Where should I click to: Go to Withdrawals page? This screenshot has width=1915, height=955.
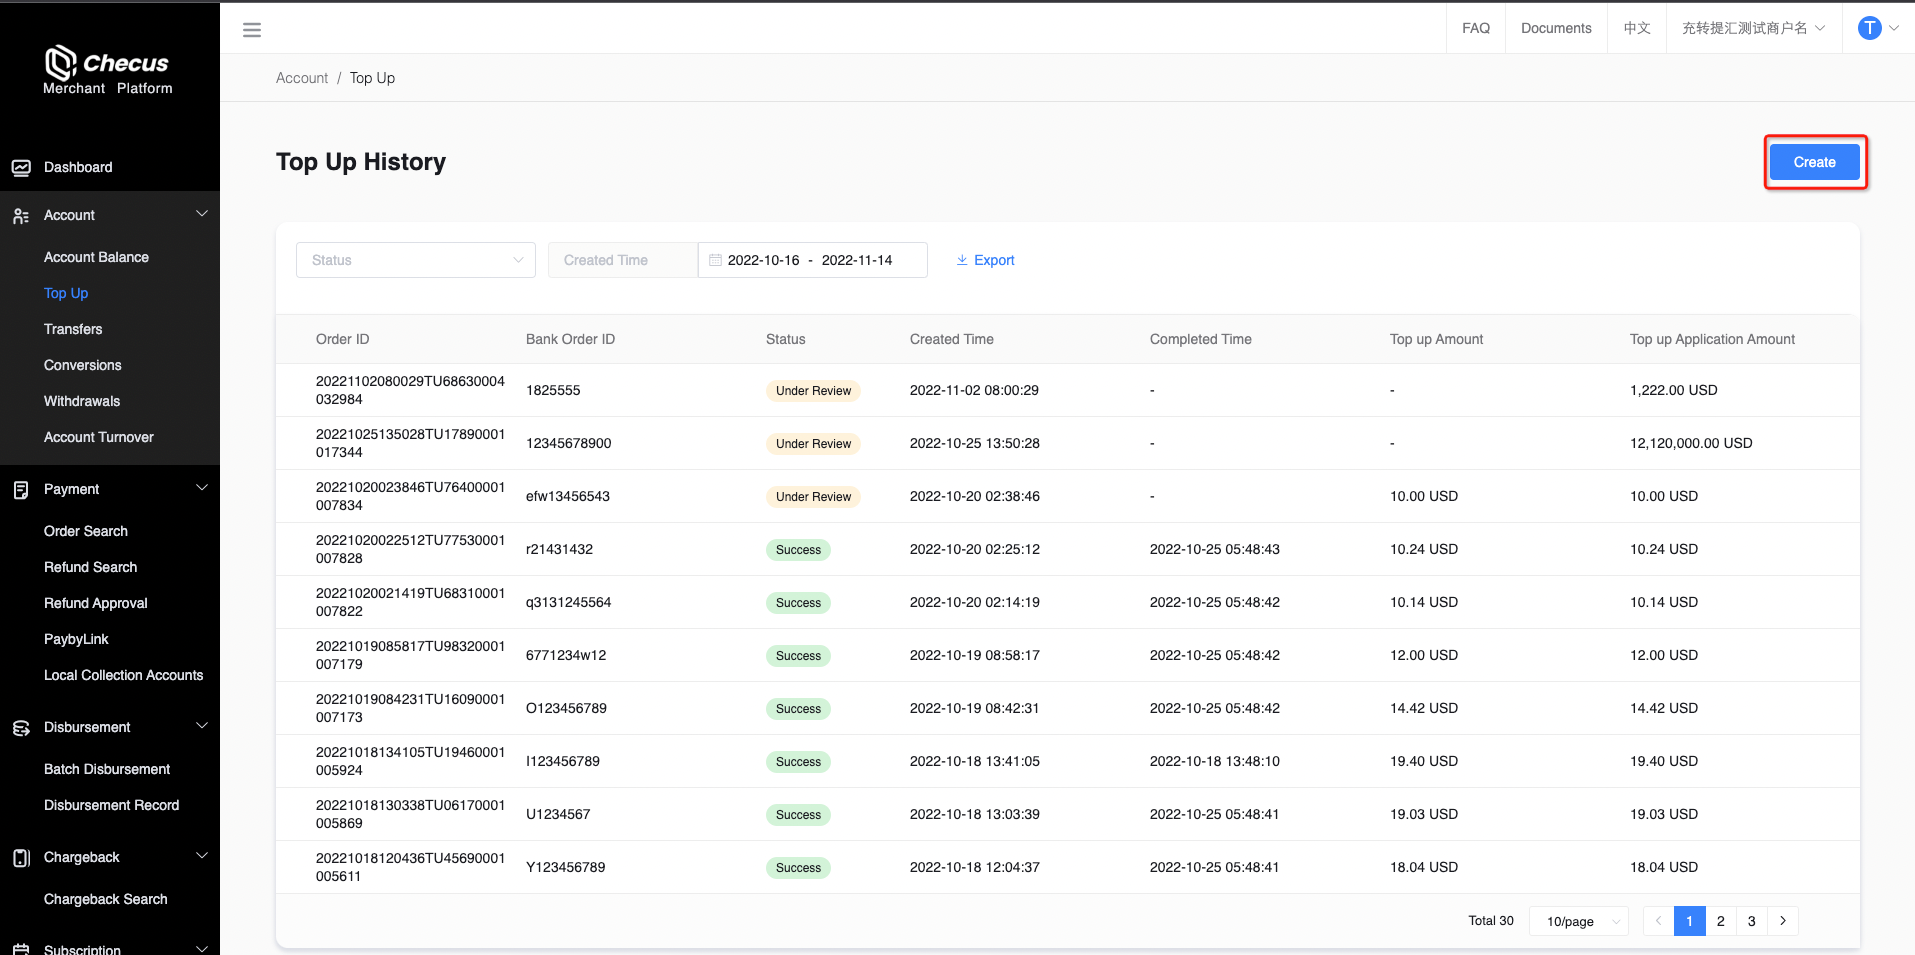coord(82,401)
